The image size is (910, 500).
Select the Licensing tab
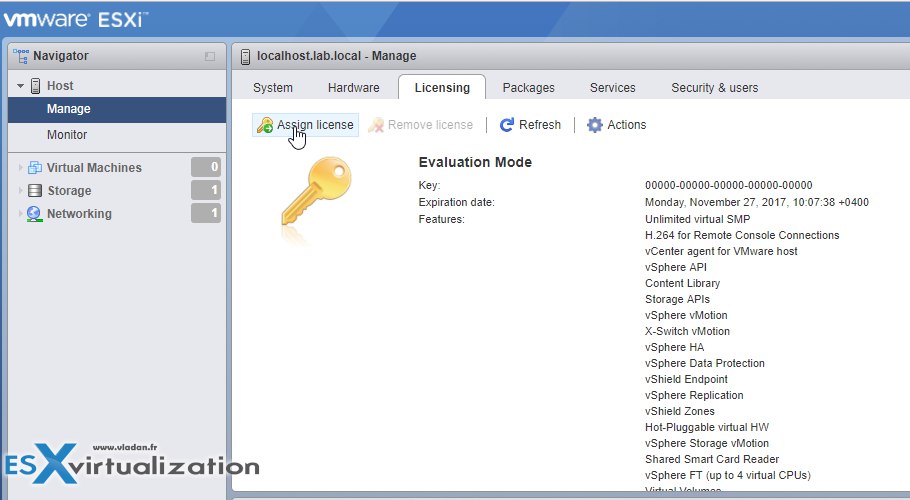(x=442, y=88)
